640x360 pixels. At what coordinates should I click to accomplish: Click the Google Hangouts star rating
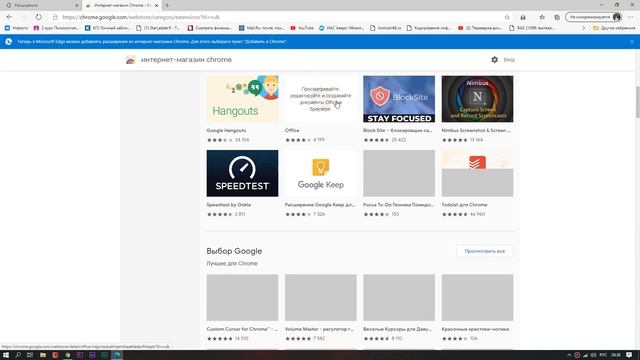220,140
